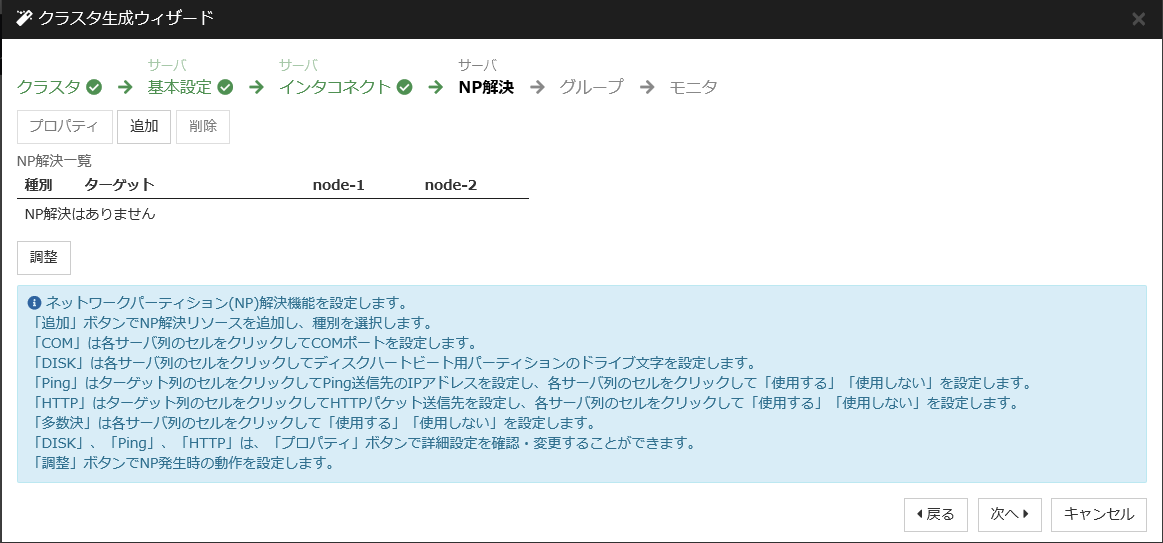
Task: Click the プロパティ button
Action: point(65,127)
